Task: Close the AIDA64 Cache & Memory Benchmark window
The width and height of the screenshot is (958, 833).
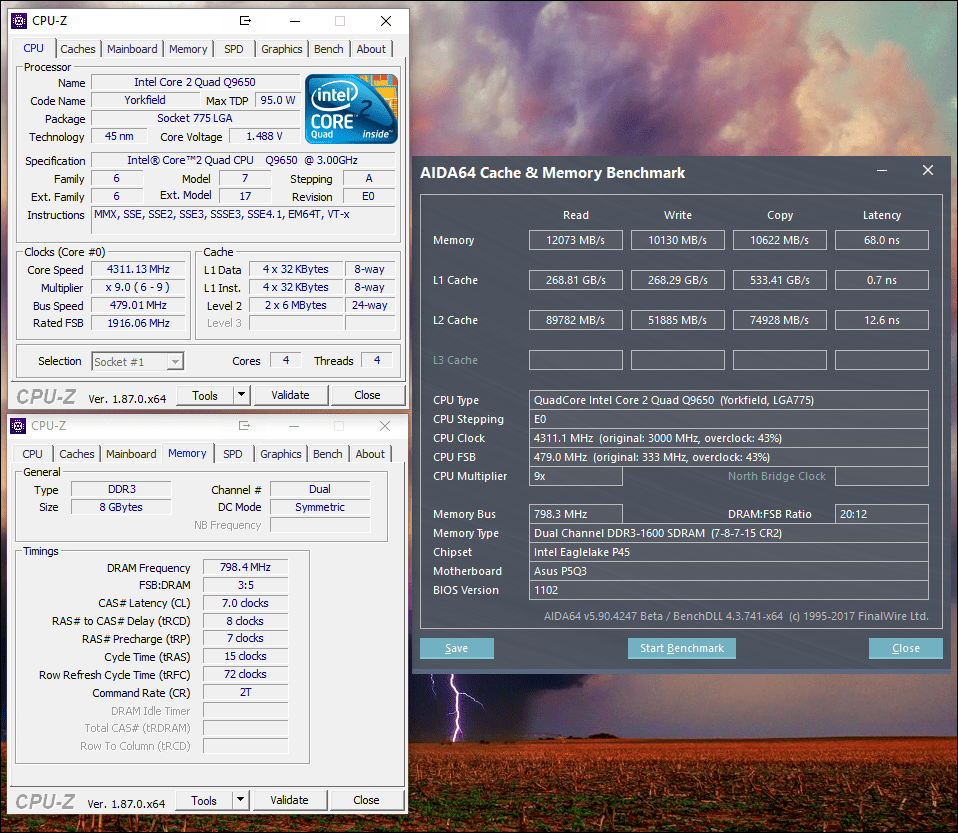Action: [x=927, y=171]
